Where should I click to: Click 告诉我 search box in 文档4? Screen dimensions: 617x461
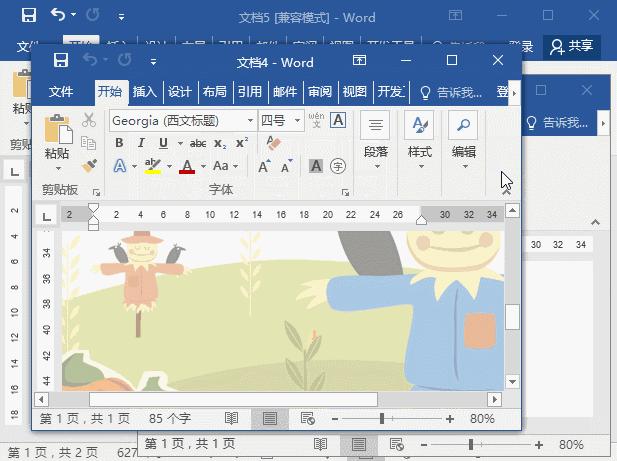tap(451, 93)
